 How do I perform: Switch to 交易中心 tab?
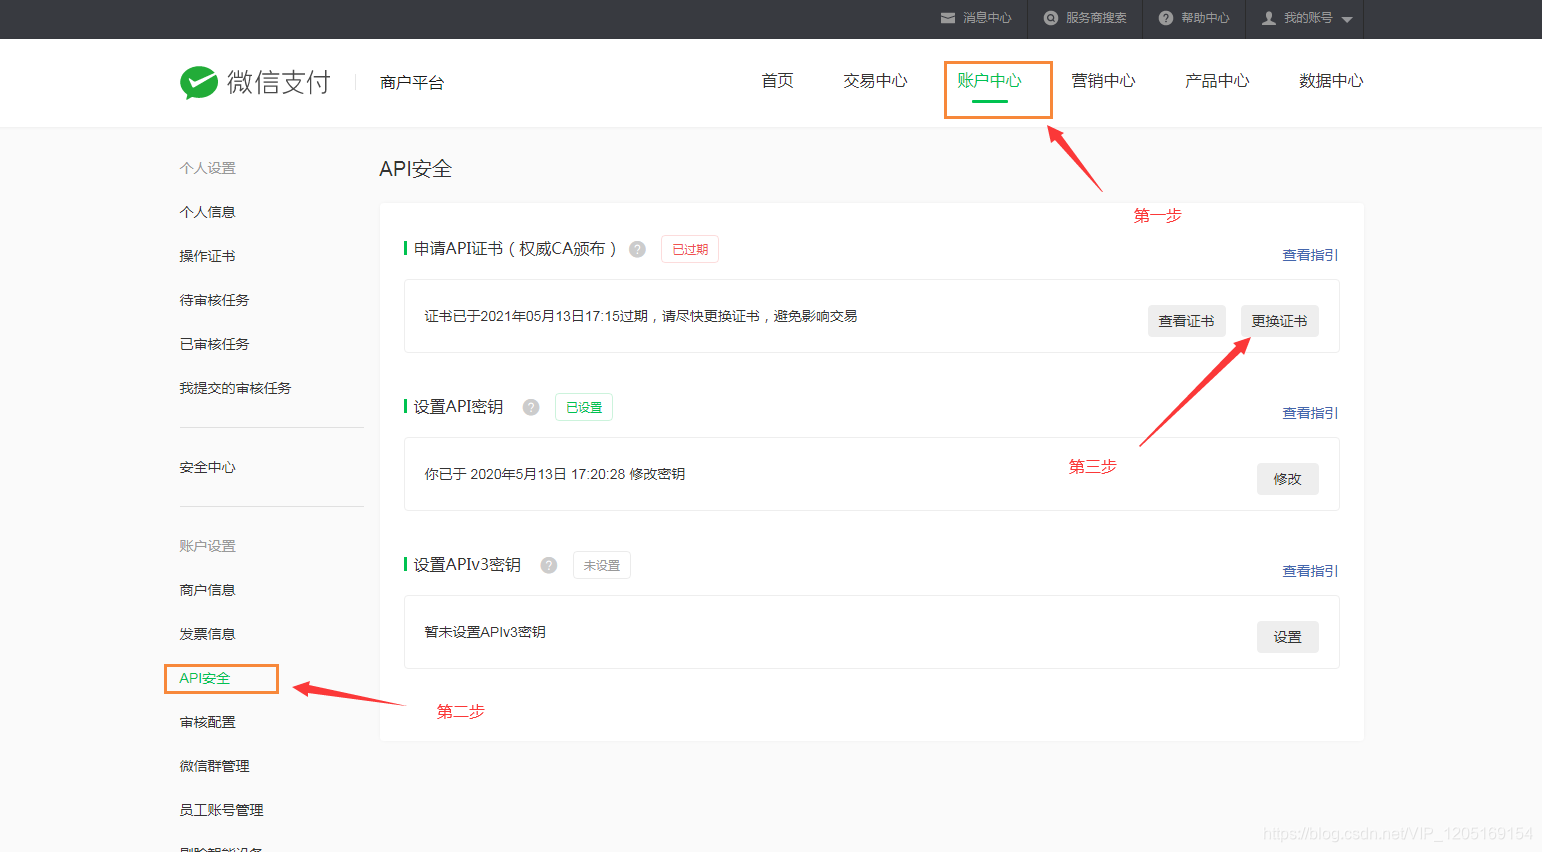click(x=875, y=81)
